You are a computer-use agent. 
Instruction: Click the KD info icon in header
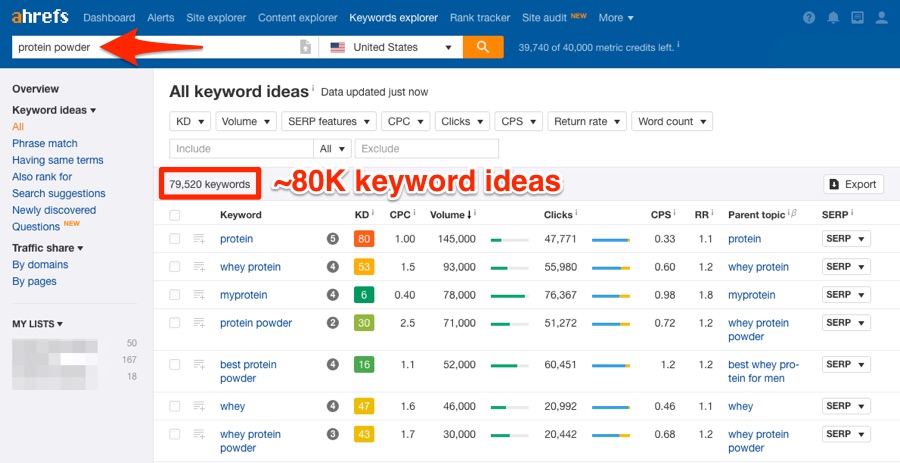coord(373,213)
